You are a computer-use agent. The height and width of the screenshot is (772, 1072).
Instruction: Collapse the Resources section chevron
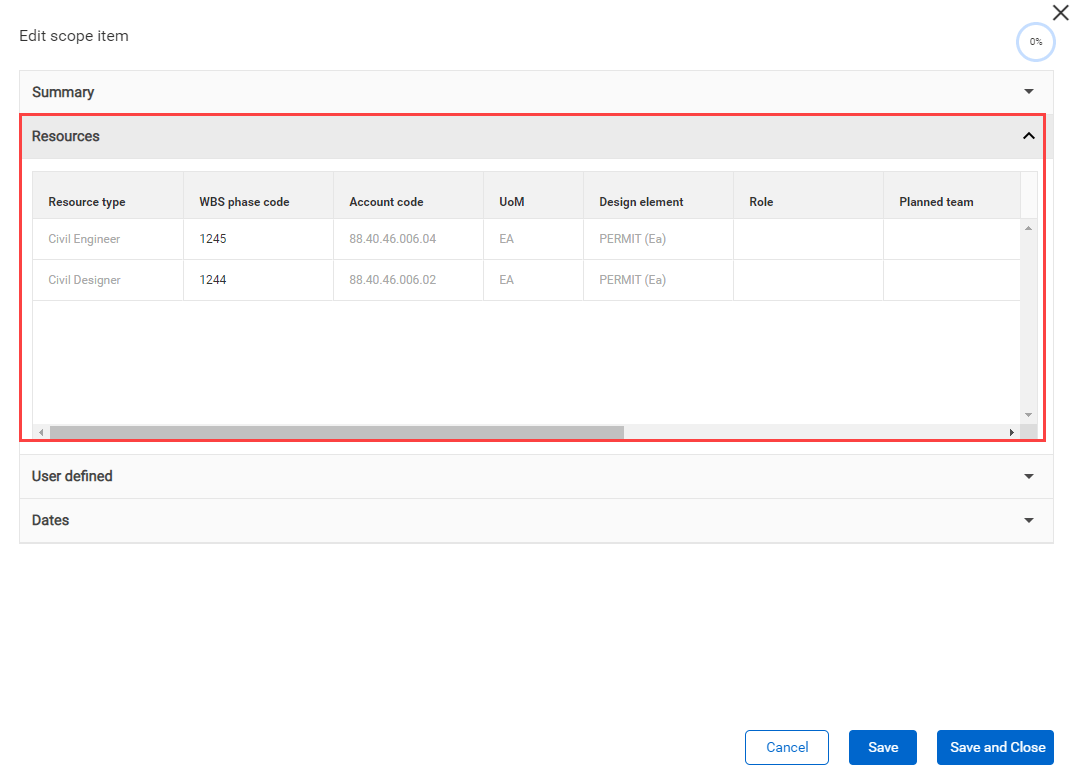tap(1028, 136)
